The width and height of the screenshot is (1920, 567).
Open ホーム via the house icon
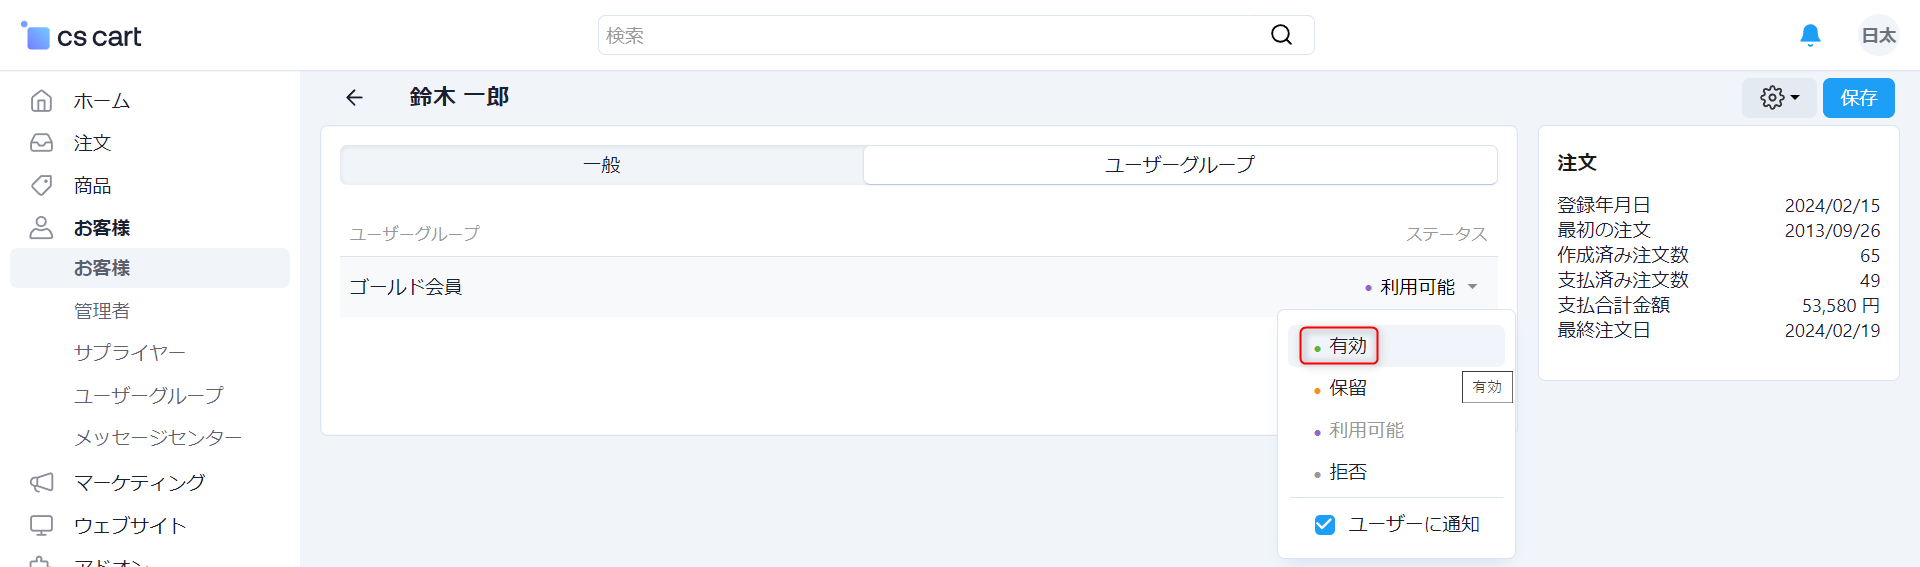(41, 101)
